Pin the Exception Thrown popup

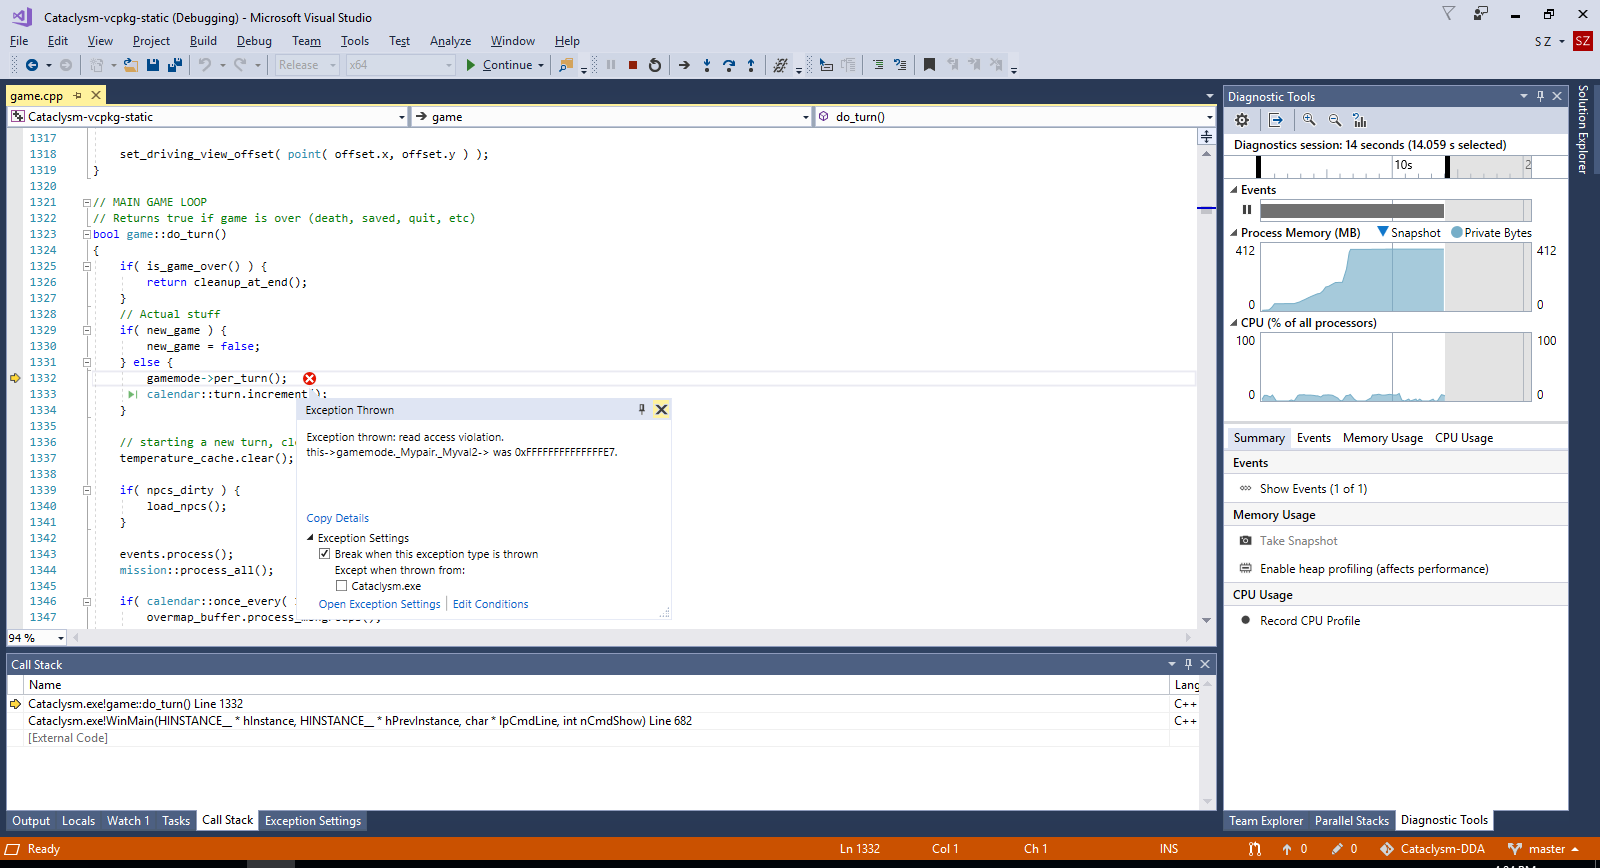point(642,409)
